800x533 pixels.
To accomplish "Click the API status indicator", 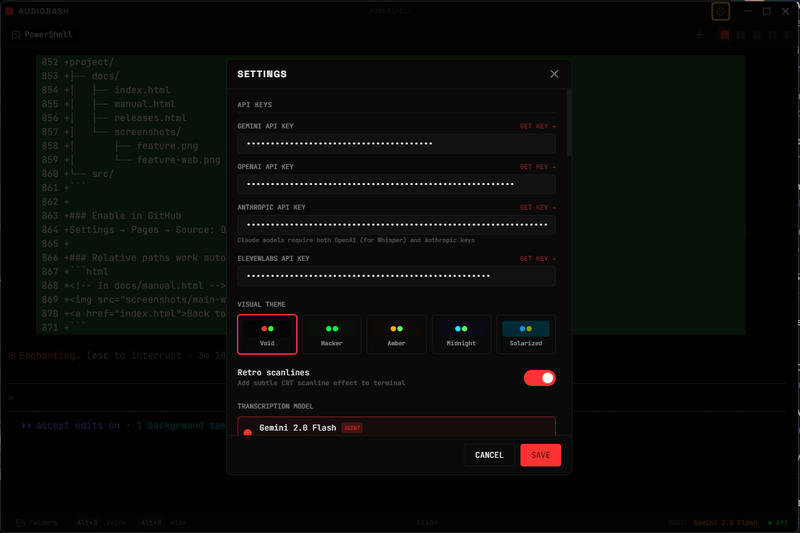I will tap(778, 523).
